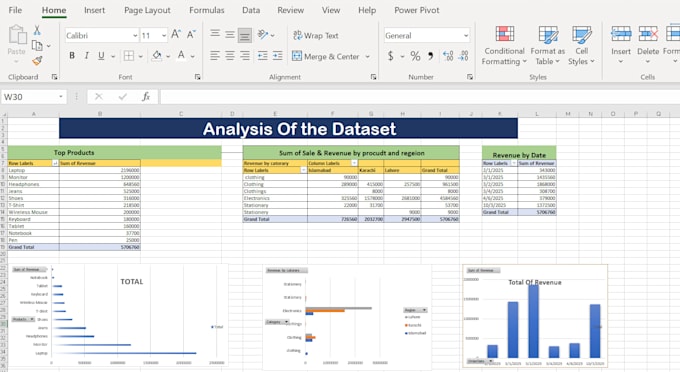This screenshot has width=680, height=372.
Task: Apply cell borders icon
Action: (x=129, y=55)
